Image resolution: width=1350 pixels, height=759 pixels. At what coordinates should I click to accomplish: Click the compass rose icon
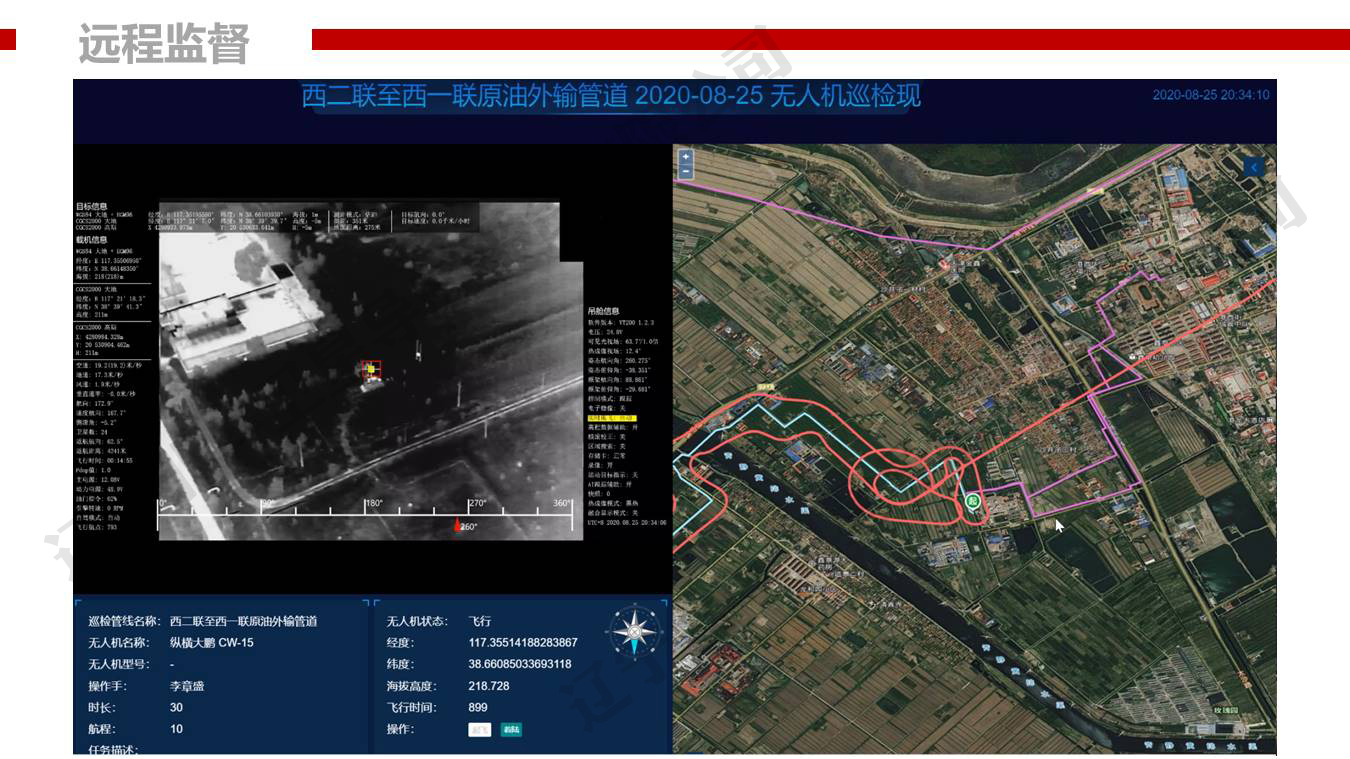pos(632,631)
